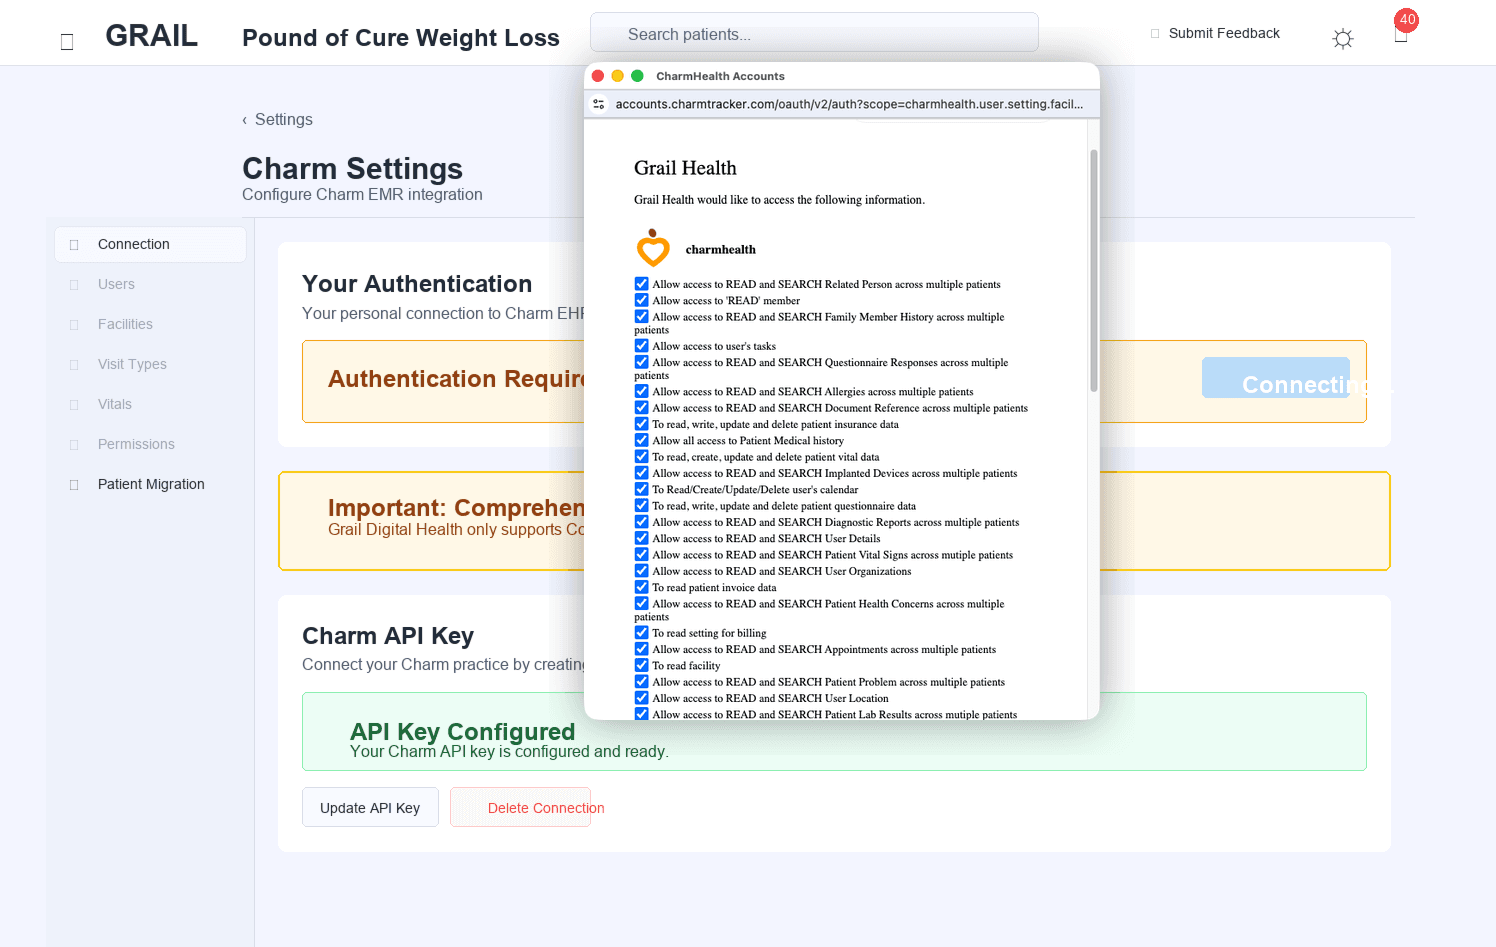Open the Connection settings tab
This screenshot has height=947, width=1496.
click(x=150, y=244)
